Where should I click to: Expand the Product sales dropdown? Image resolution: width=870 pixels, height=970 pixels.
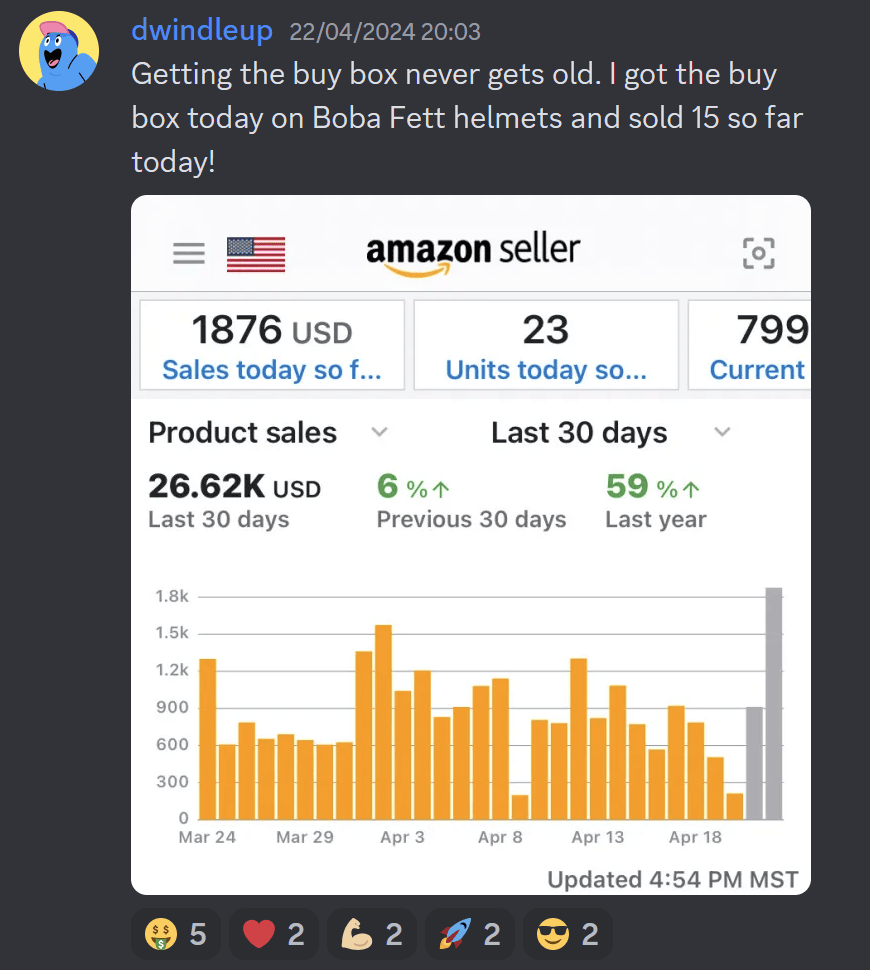(x=379, y=432)
